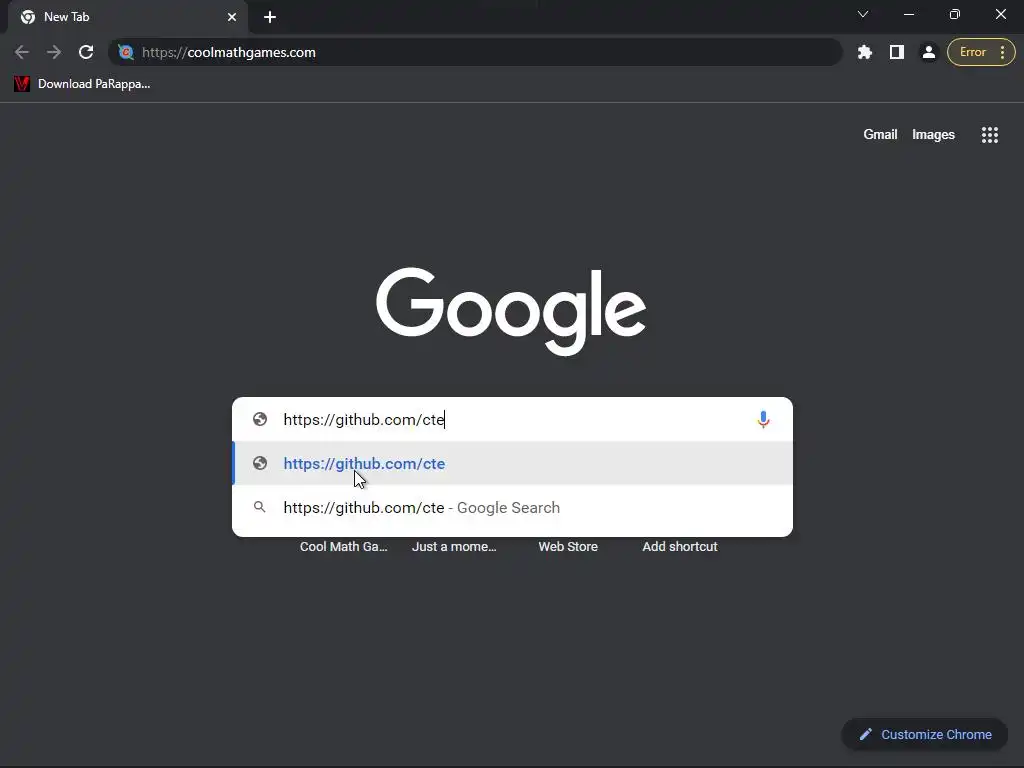Open the Web Store shortcut
Image resolution: width=1024 pixels, height=768 pixels.
(x=568, y=547)
